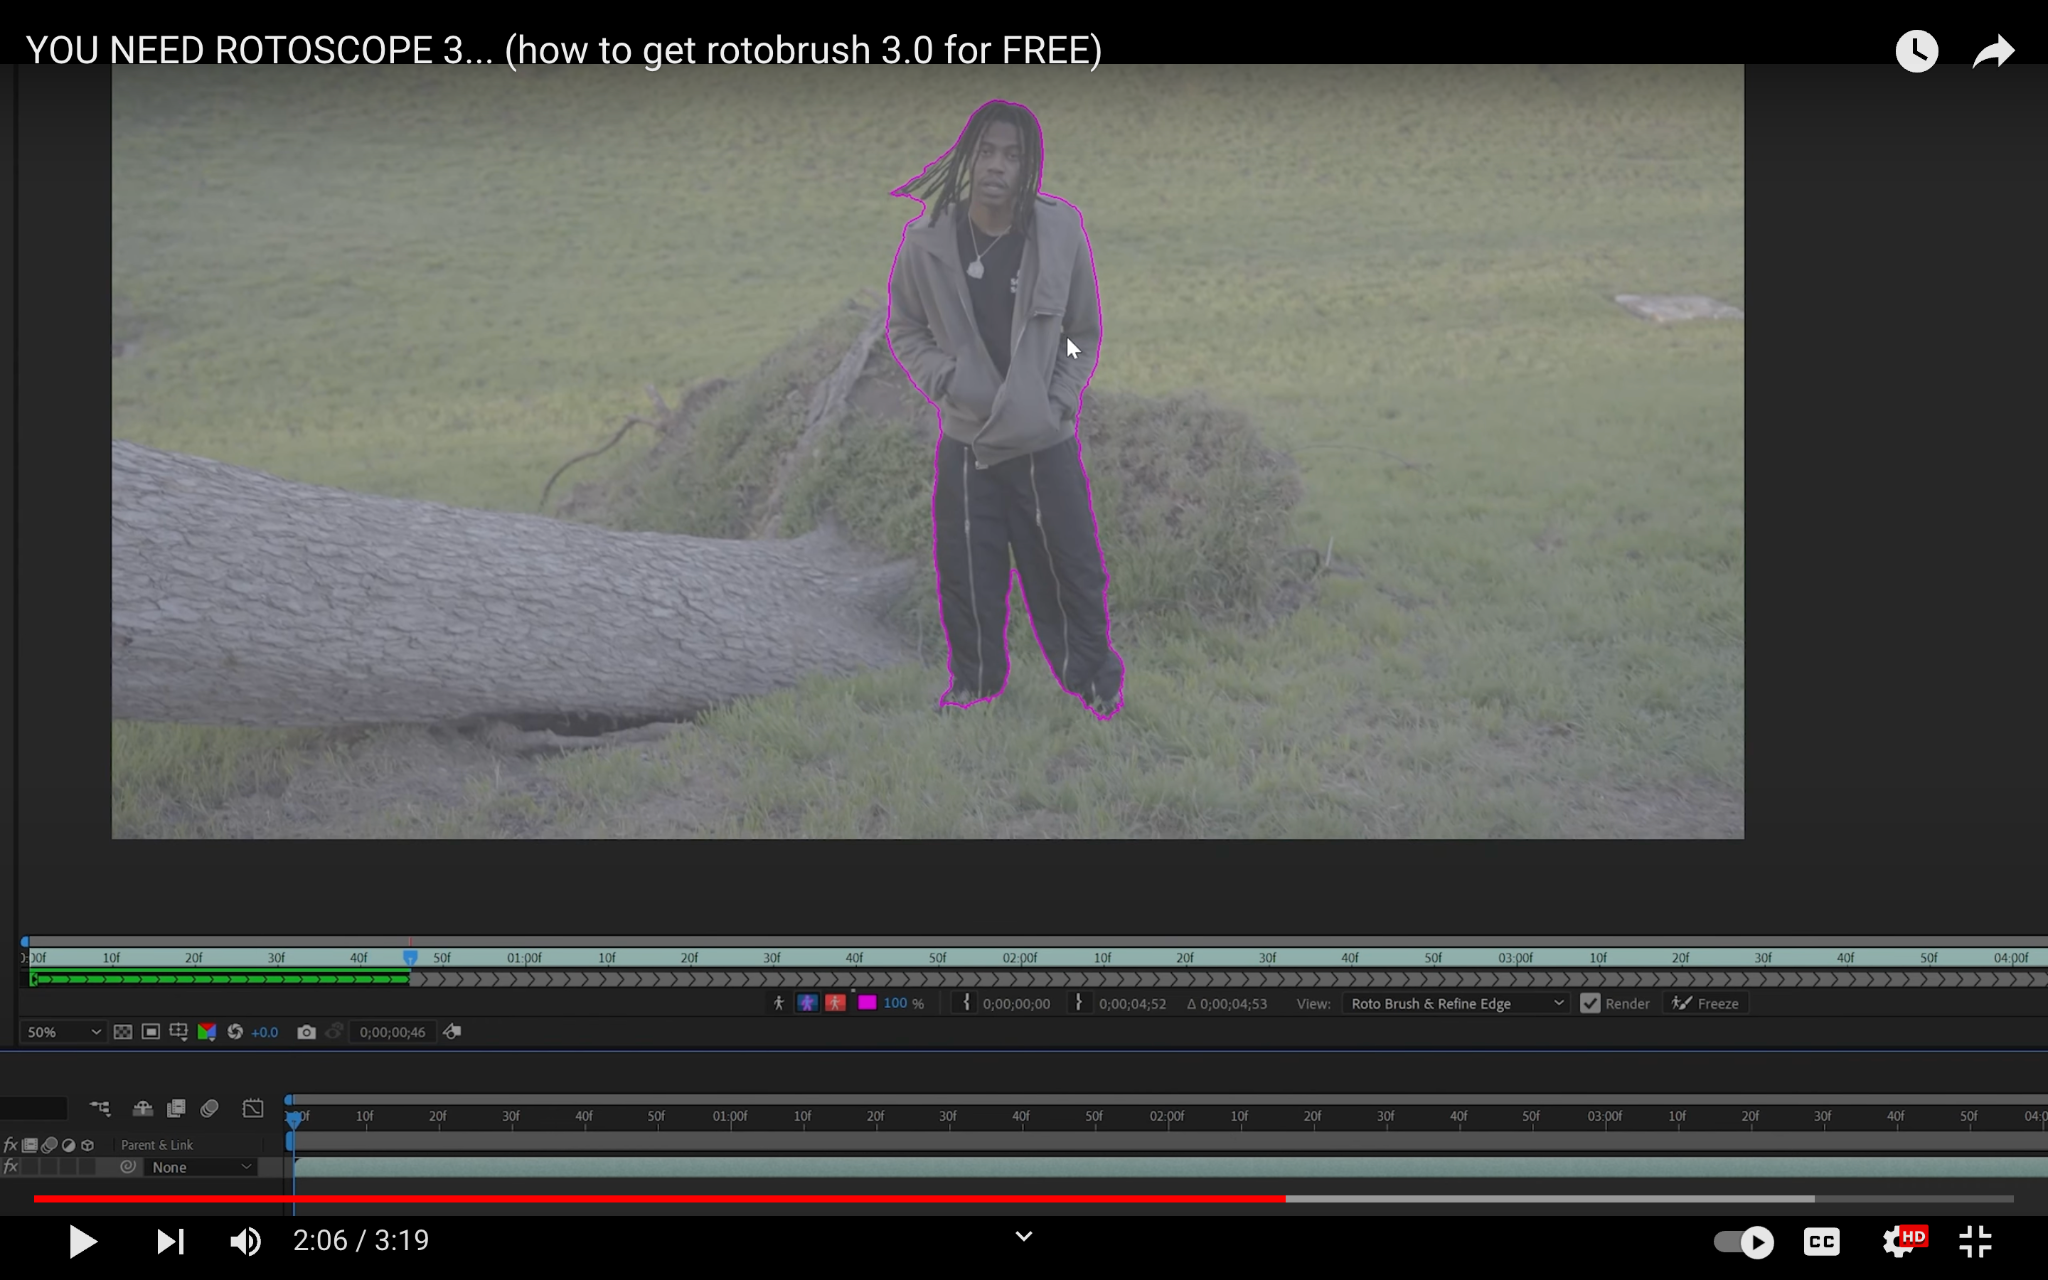2048x1280 pixels.
Task: Click the Freeze roto brush button
Action: 1706,1003
